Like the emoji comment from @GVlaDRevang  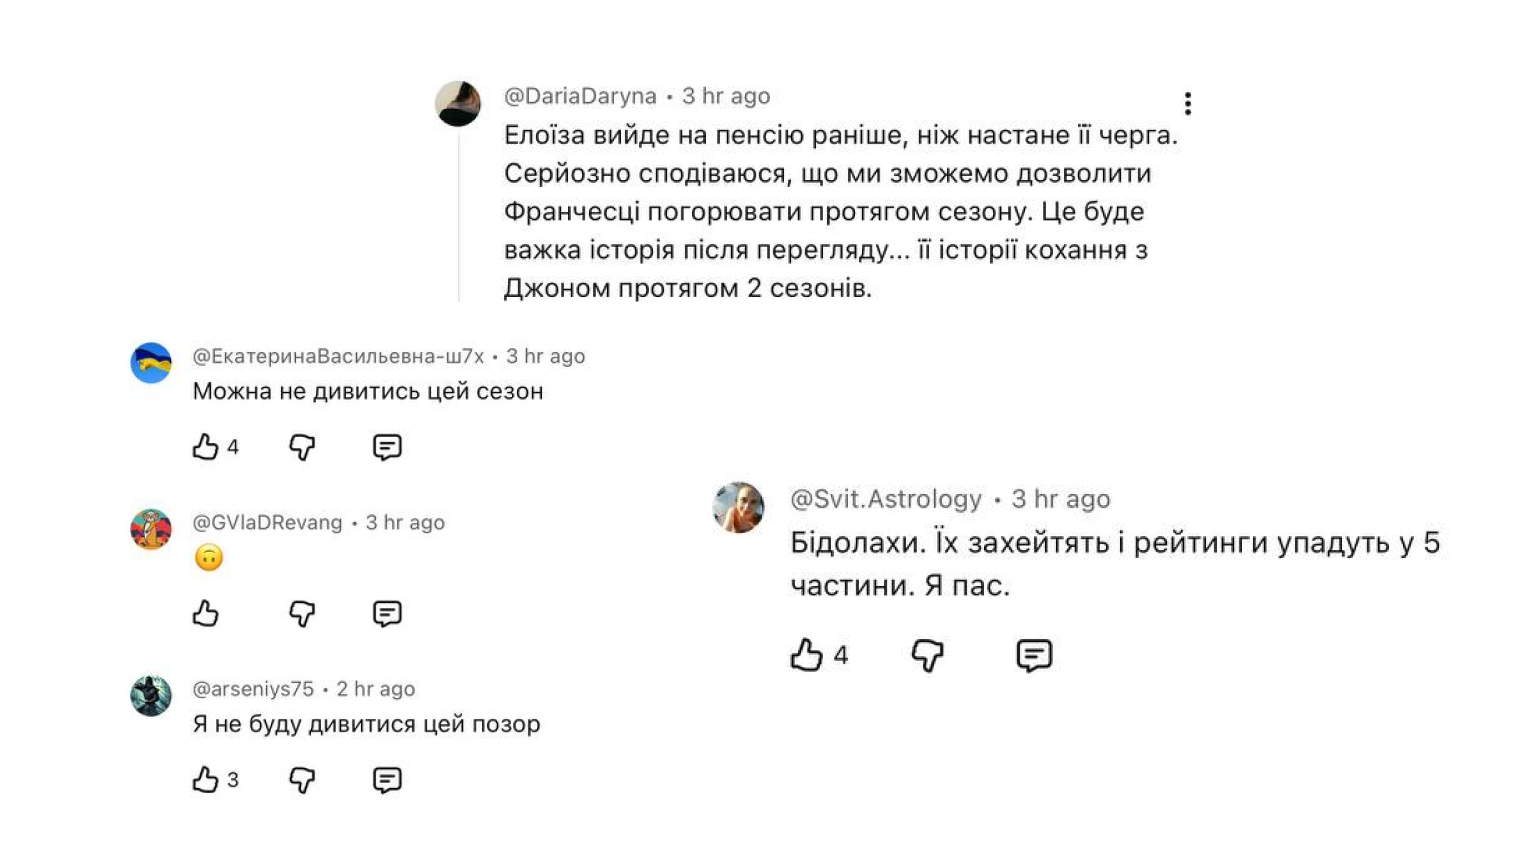pyautogui.click(x=204, y=613)
